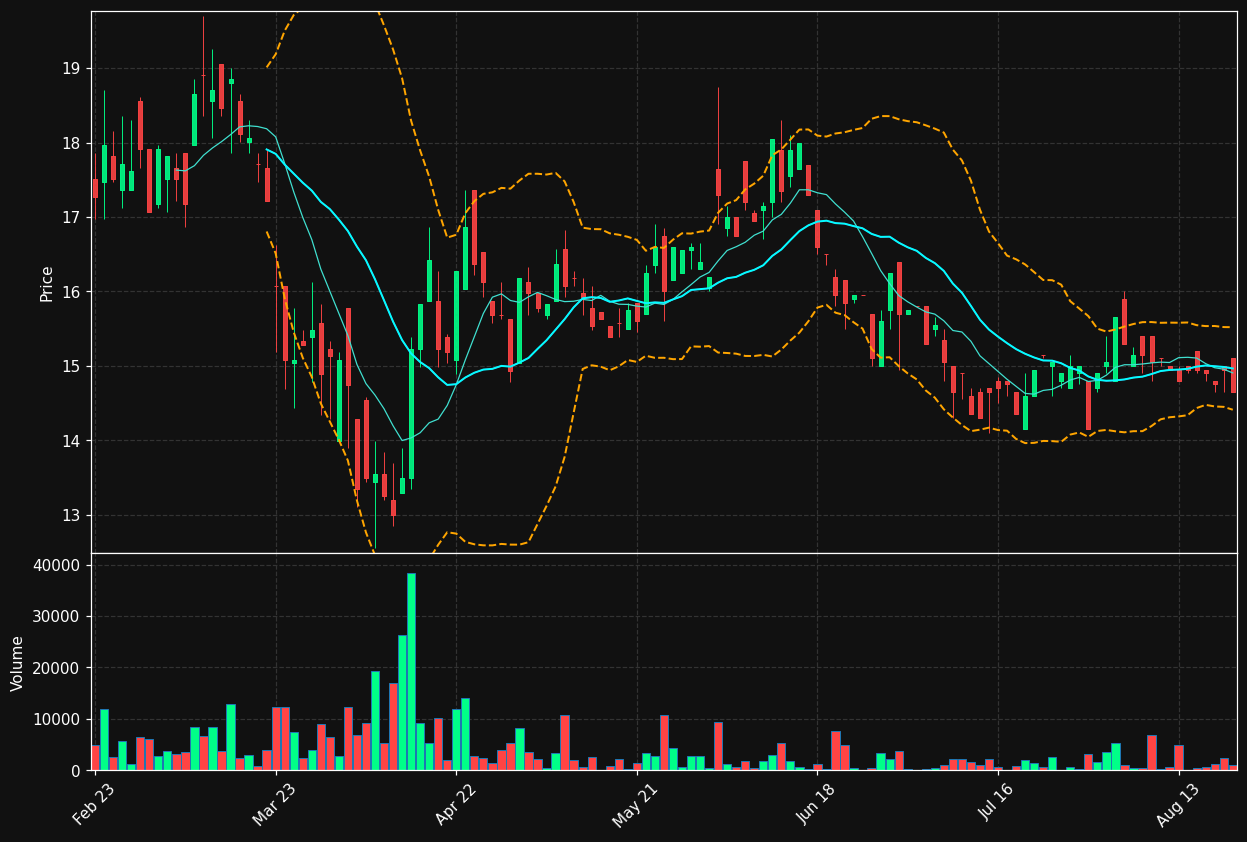The image size is (1247, 842).
Task: Click the price tick label "18"
Action: [70, 143]
